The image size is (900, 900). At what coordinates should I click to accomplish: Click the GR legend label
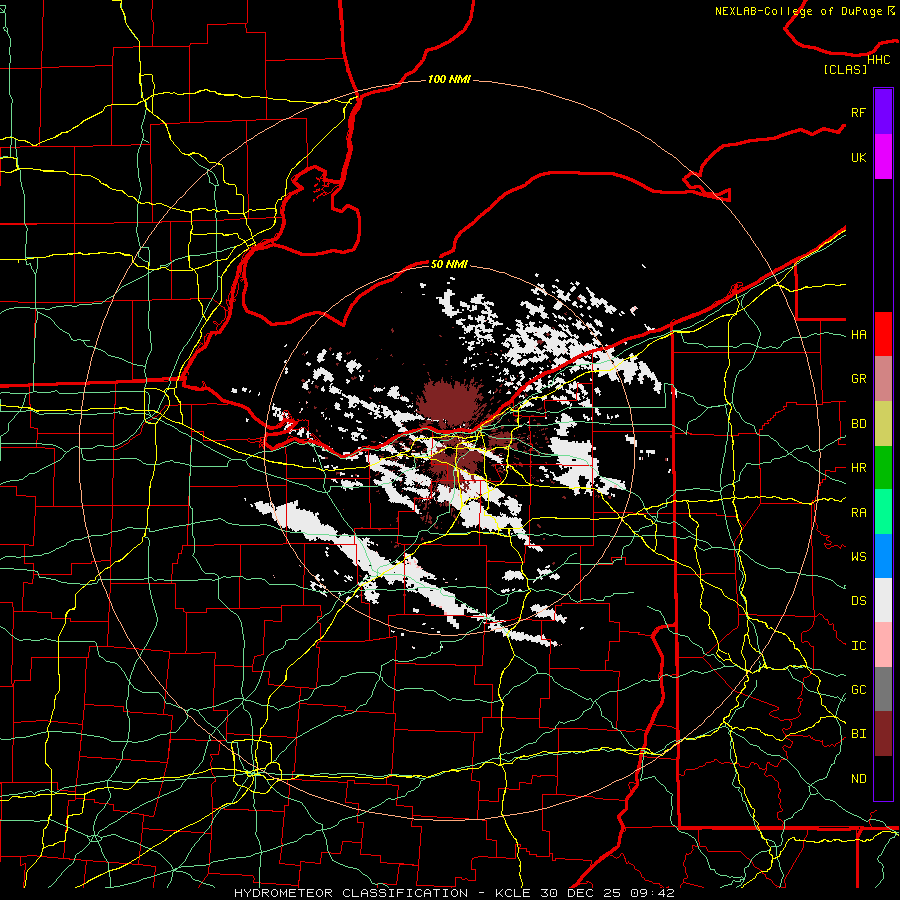click(858, 379)
